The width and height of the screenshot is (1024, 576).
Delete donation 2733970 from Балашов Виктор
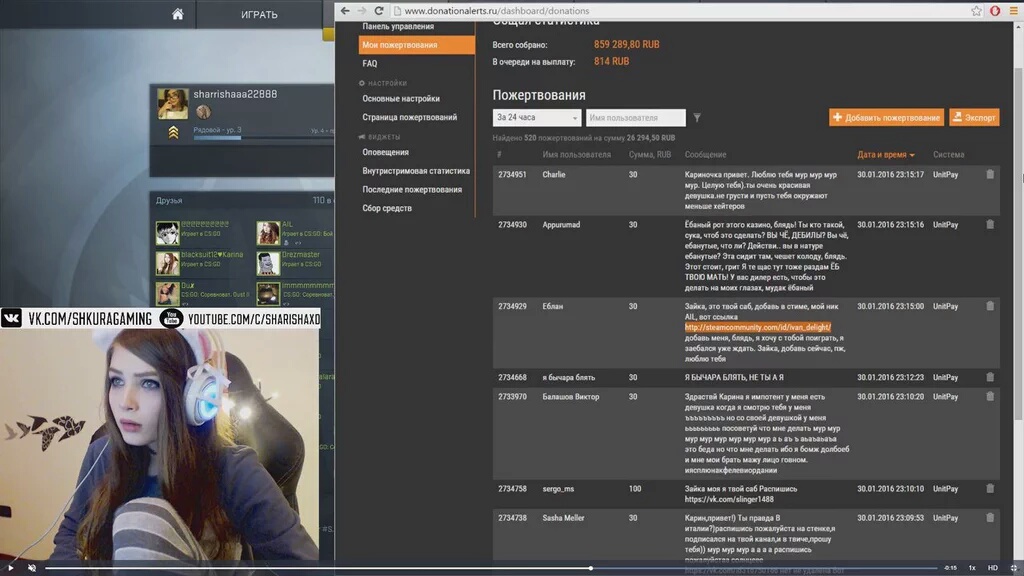pos(990,396)
